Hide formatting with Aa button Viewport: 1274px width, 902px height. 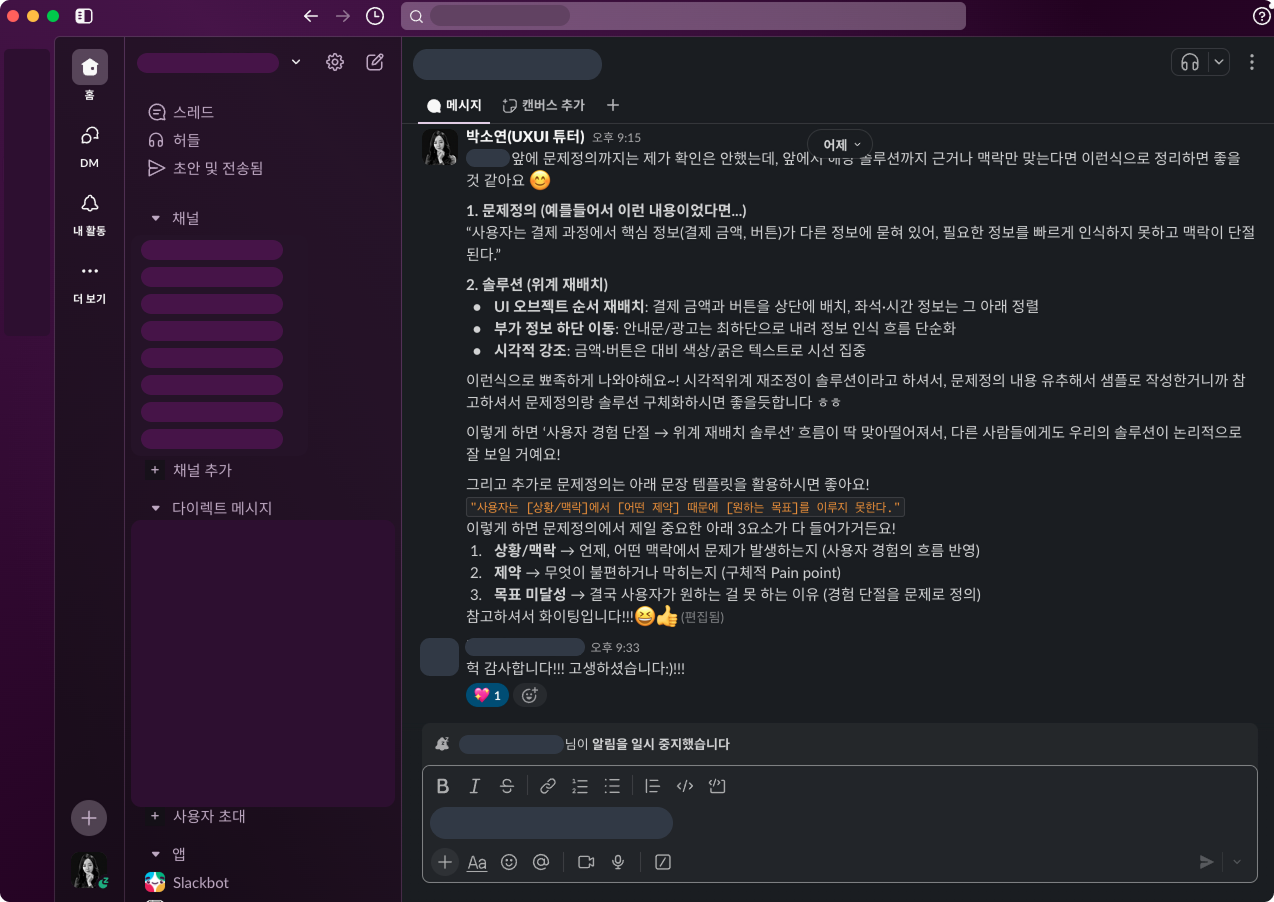pos(477,862)
